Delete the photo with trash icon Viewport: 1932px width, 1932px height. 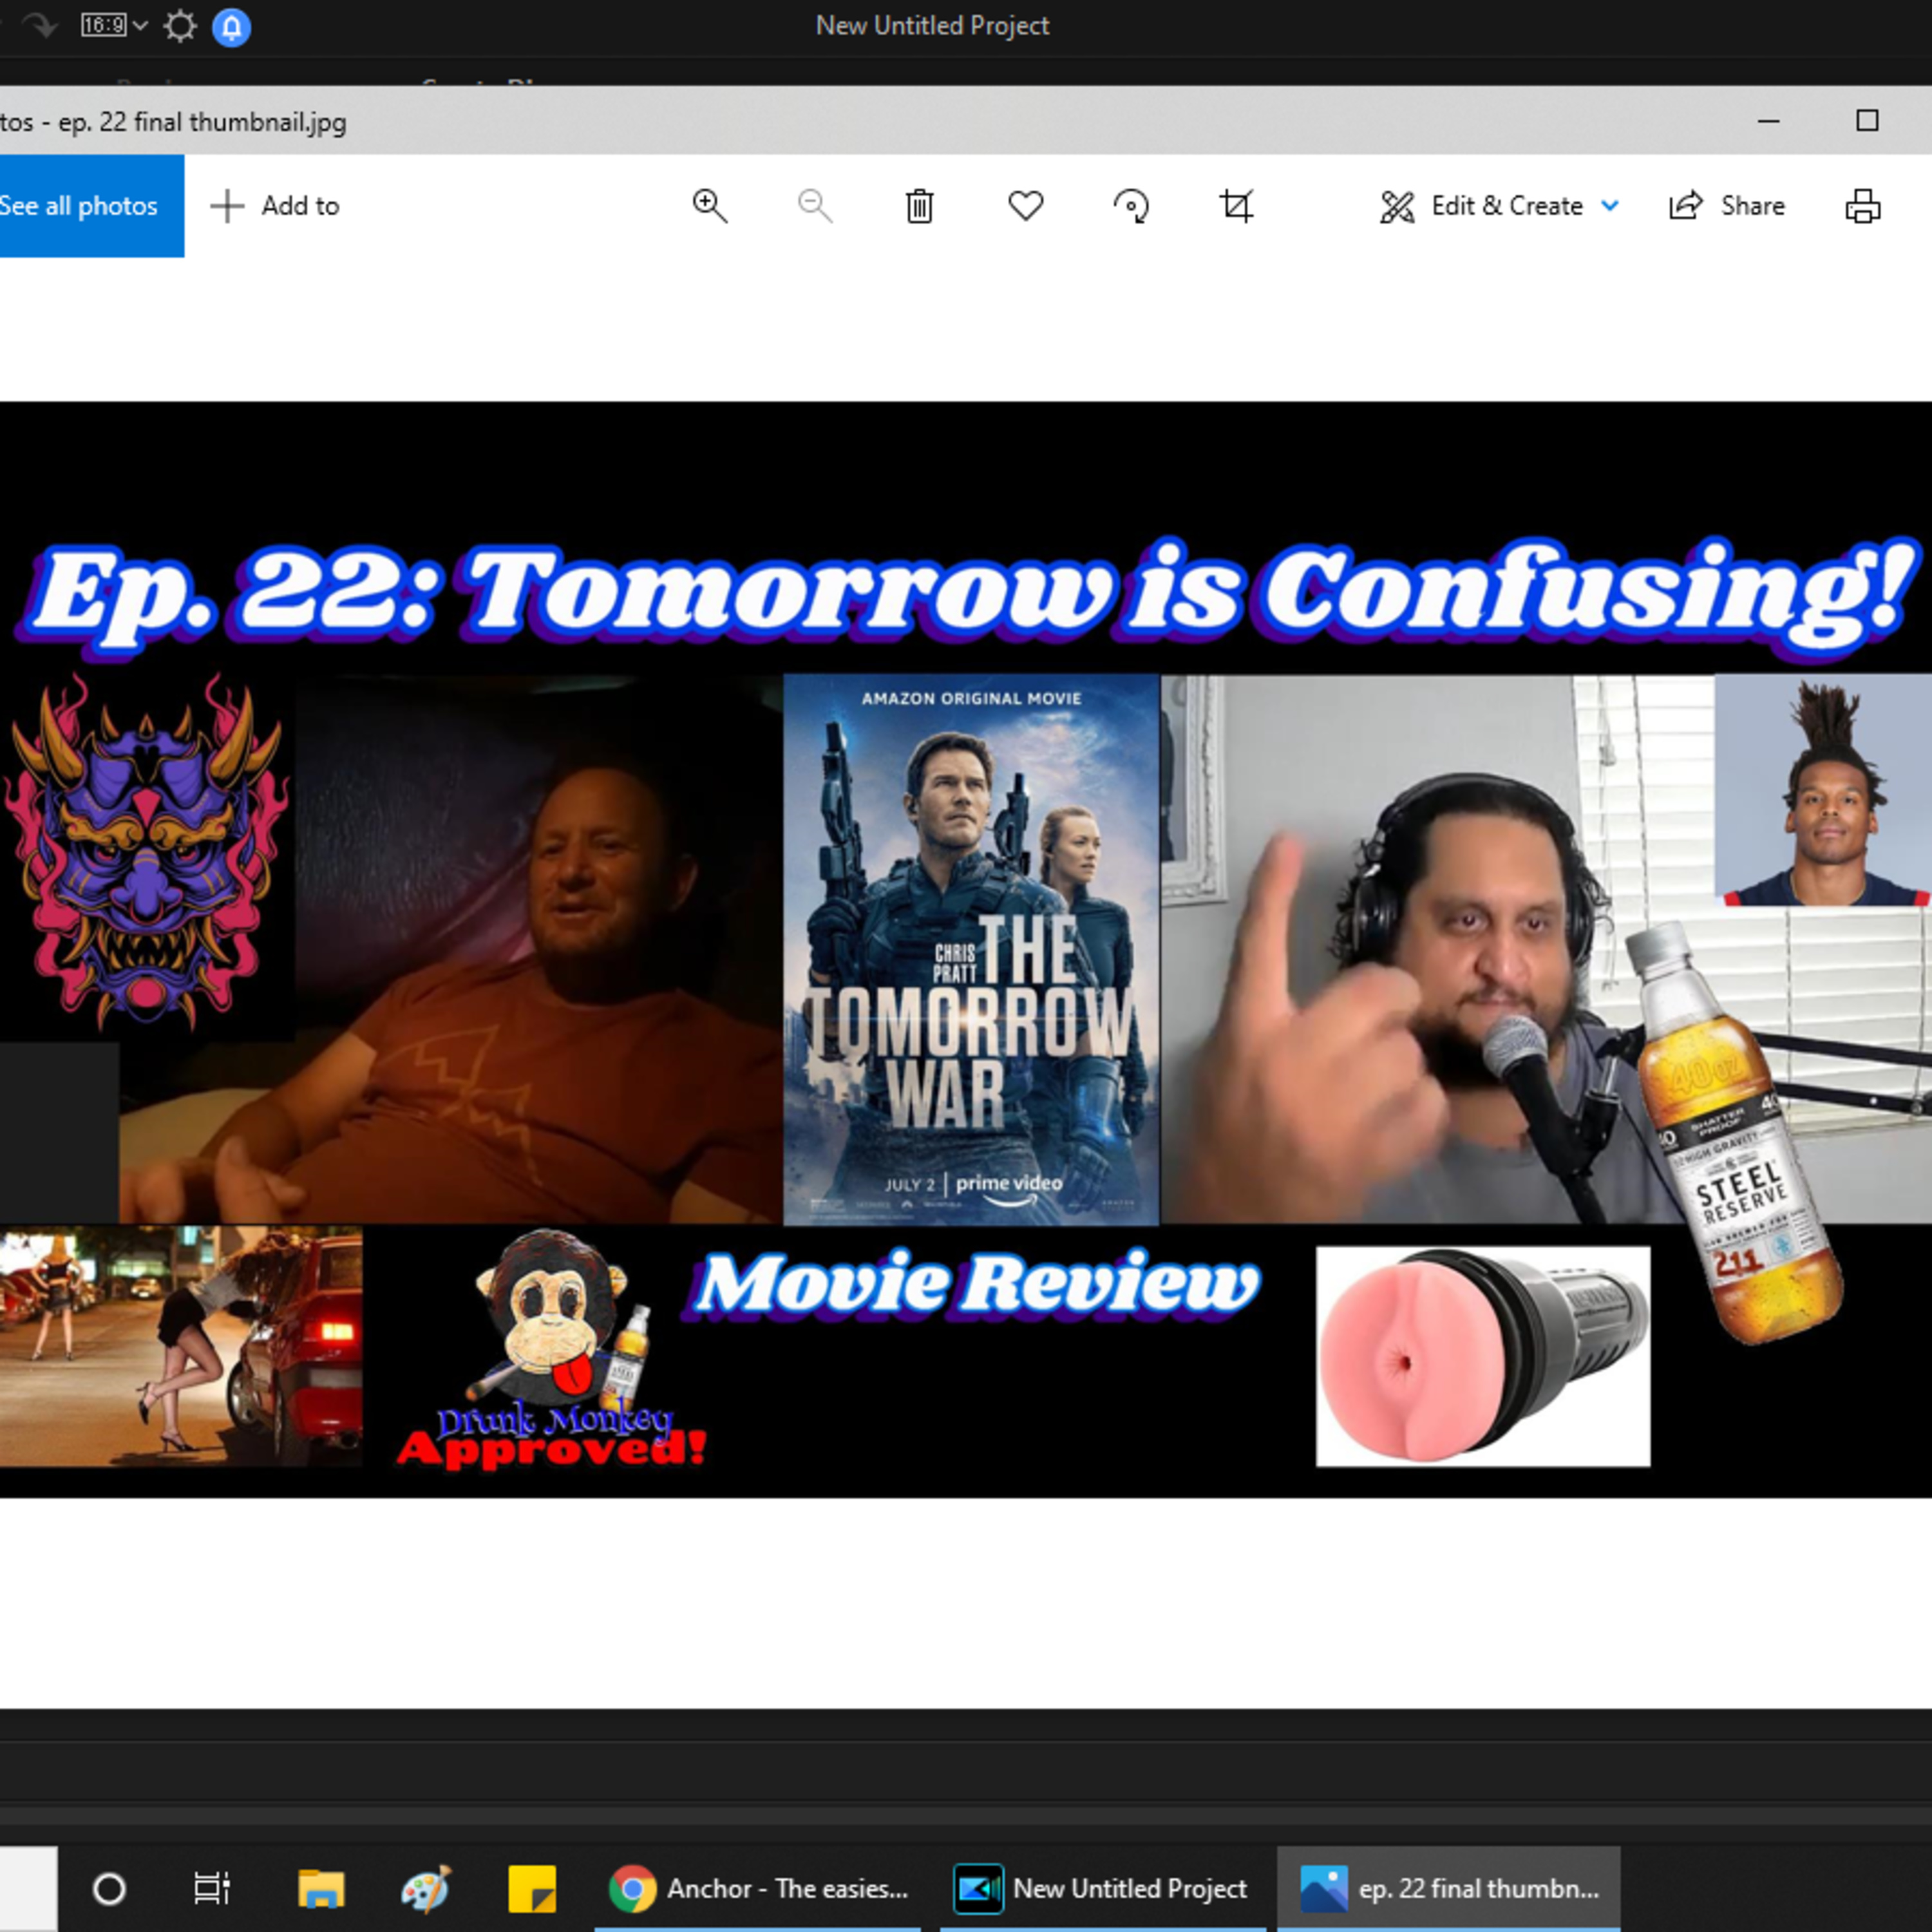pyautogui.click(x=920, y=206)
